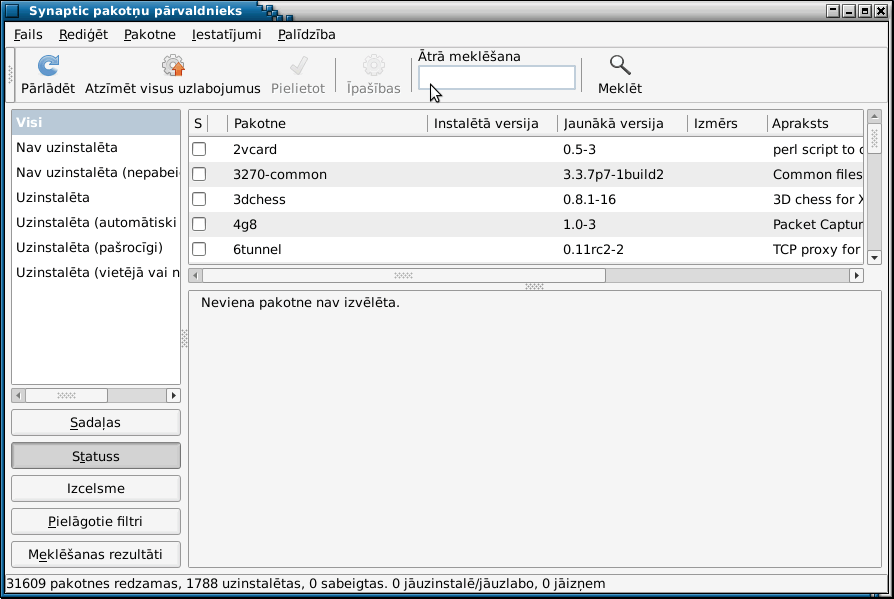Image resolution: width=894 pixels, height=599 pixels.
Task: Toggle the checkbox for 2vcard package
Action: [x=199, y=149]
